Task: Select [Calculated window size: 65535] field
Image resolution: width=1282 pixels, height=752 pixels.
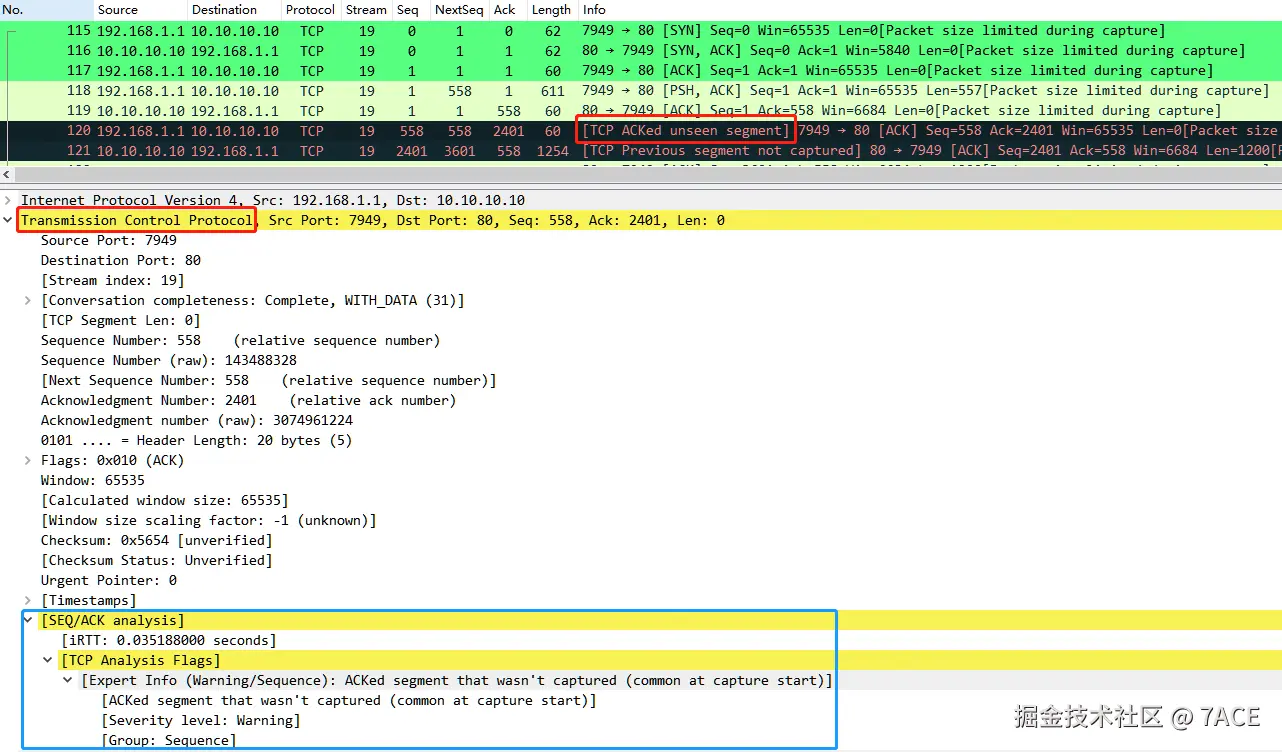Action: pos(164,500)
